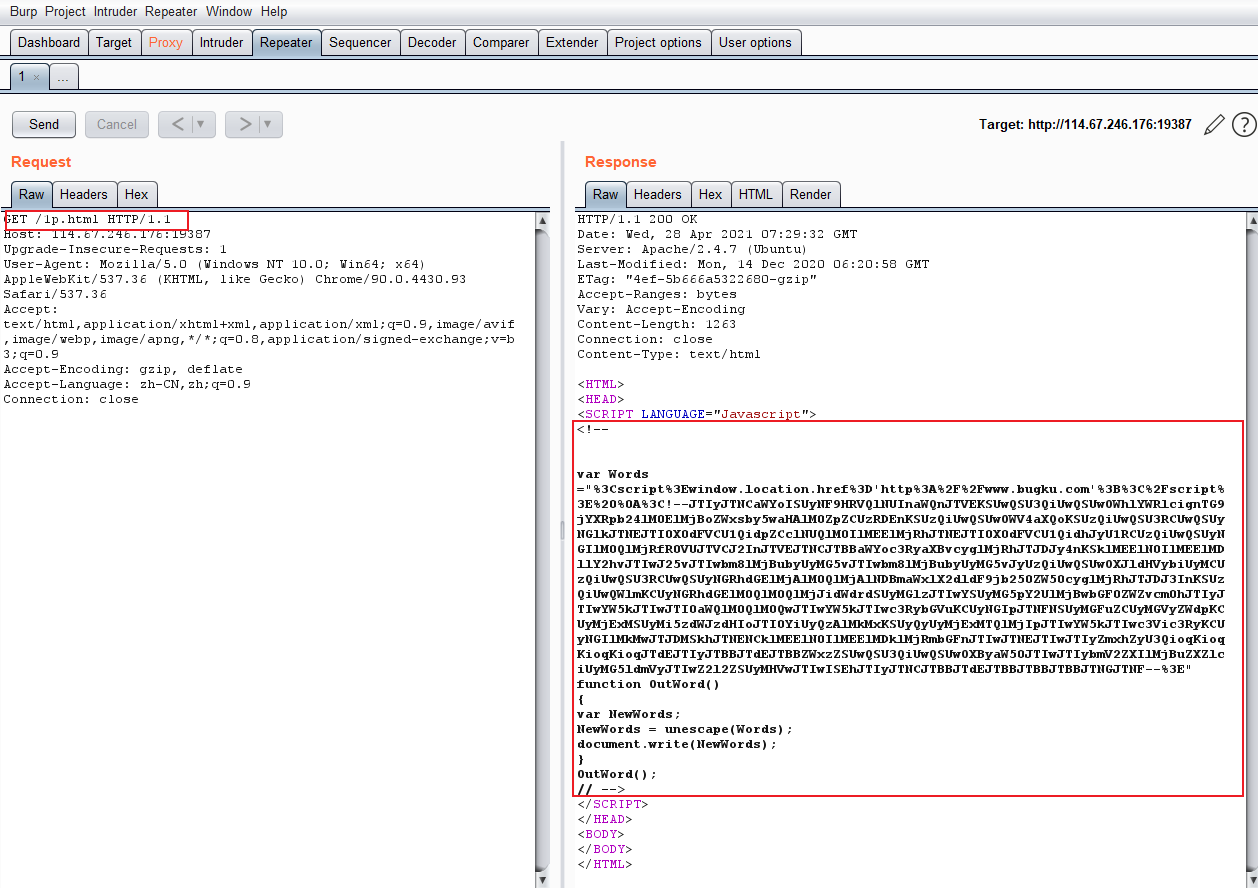1258x888 pixels.
Task: Go back with the < history button
Action: pyautogui.click(x=177, y=124)
